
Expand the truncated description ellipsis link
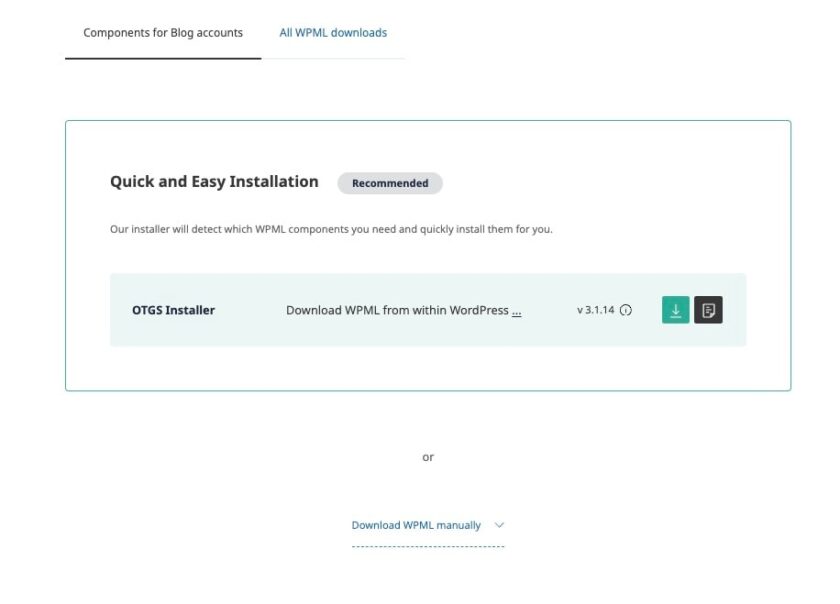(516, 311)
